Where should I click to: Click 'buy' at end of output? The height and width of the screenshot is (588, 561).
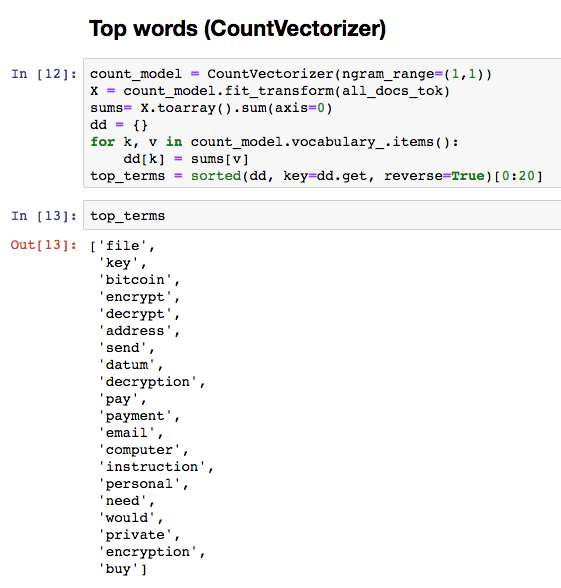[118, 569]
